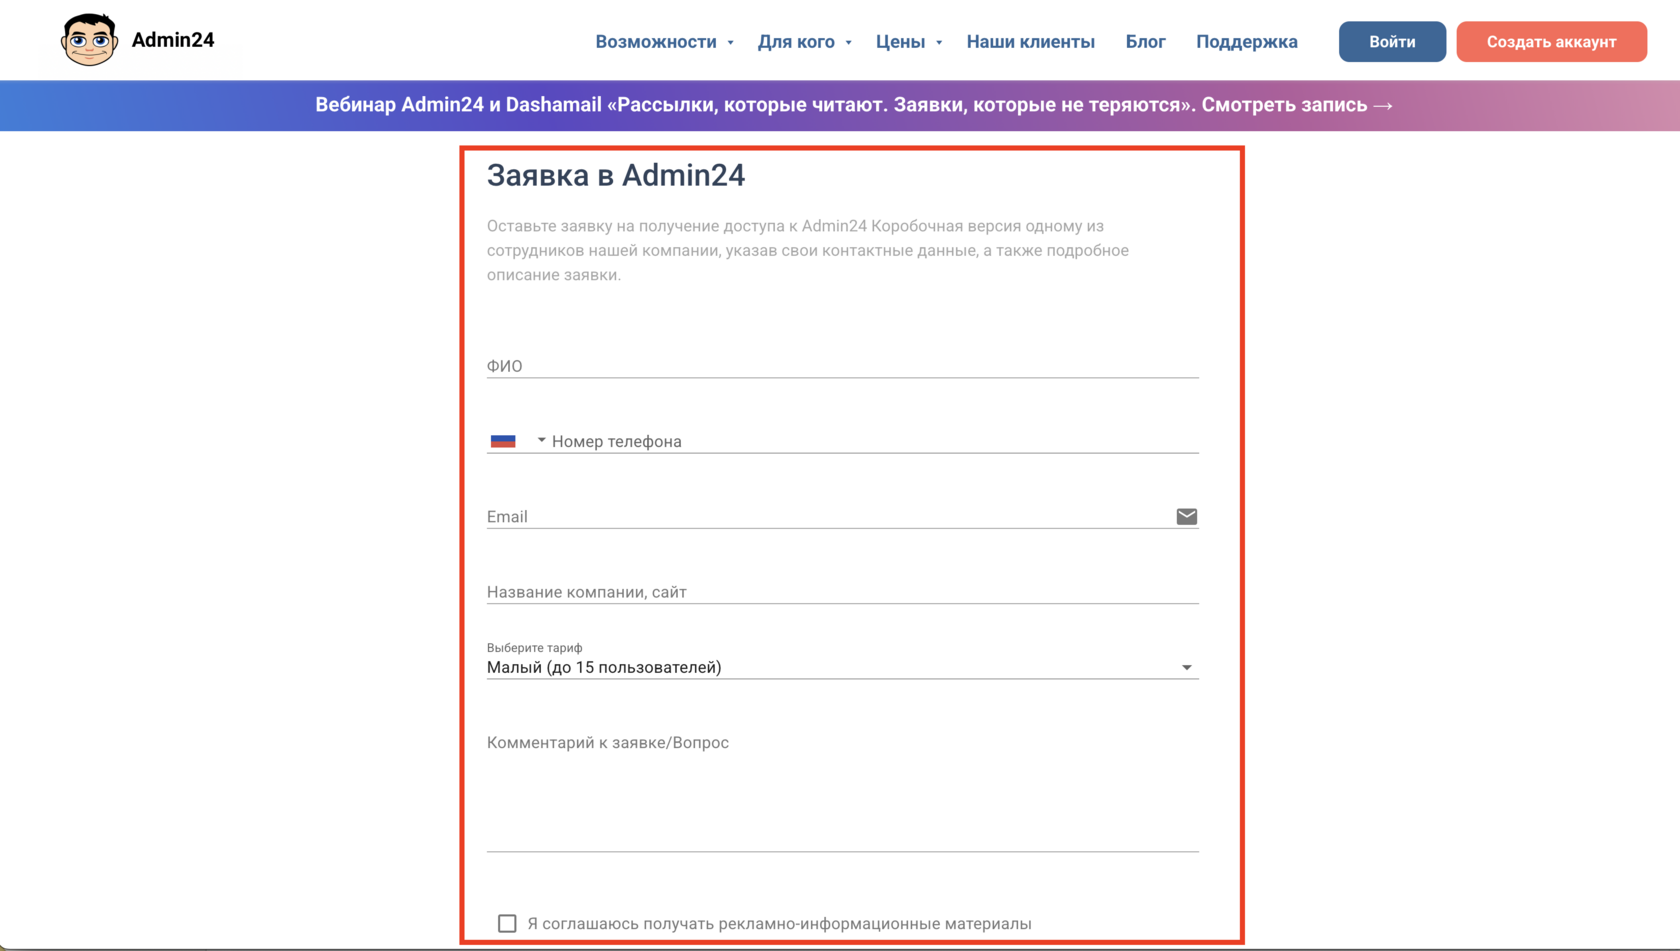This screenshot has width=1680, height=951.
Task: Click the Admin24 mascot logo
Action: tap(89, 40)
